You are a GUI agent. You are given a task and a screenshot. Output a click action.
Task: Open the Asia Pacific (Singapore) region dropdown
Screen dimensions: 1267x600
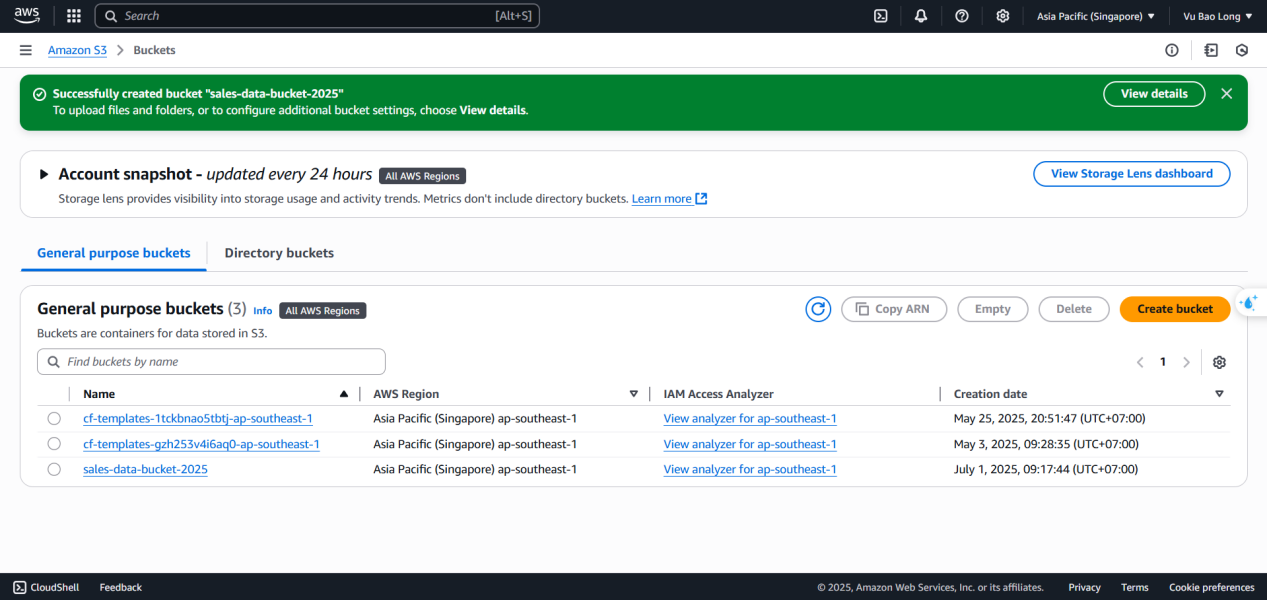1096,16
